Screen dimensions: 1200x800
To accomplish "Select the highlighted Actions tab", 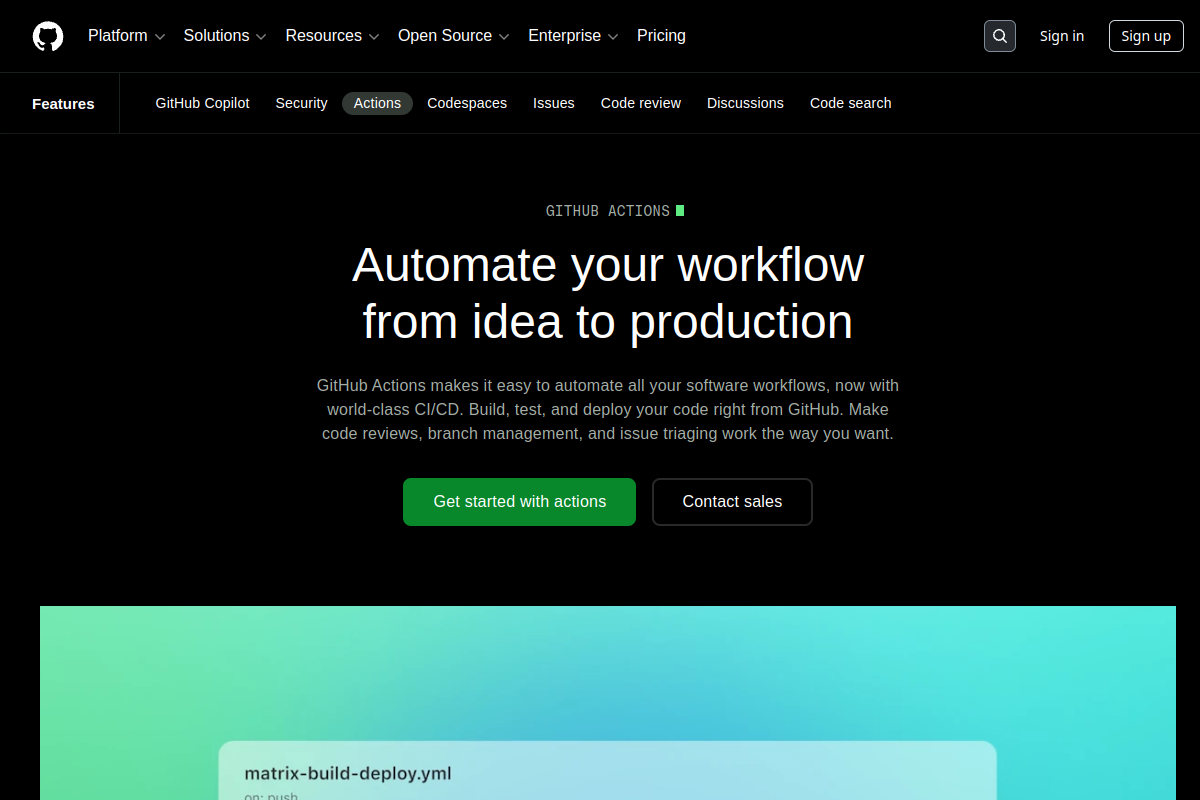I will tap(377, 103).
